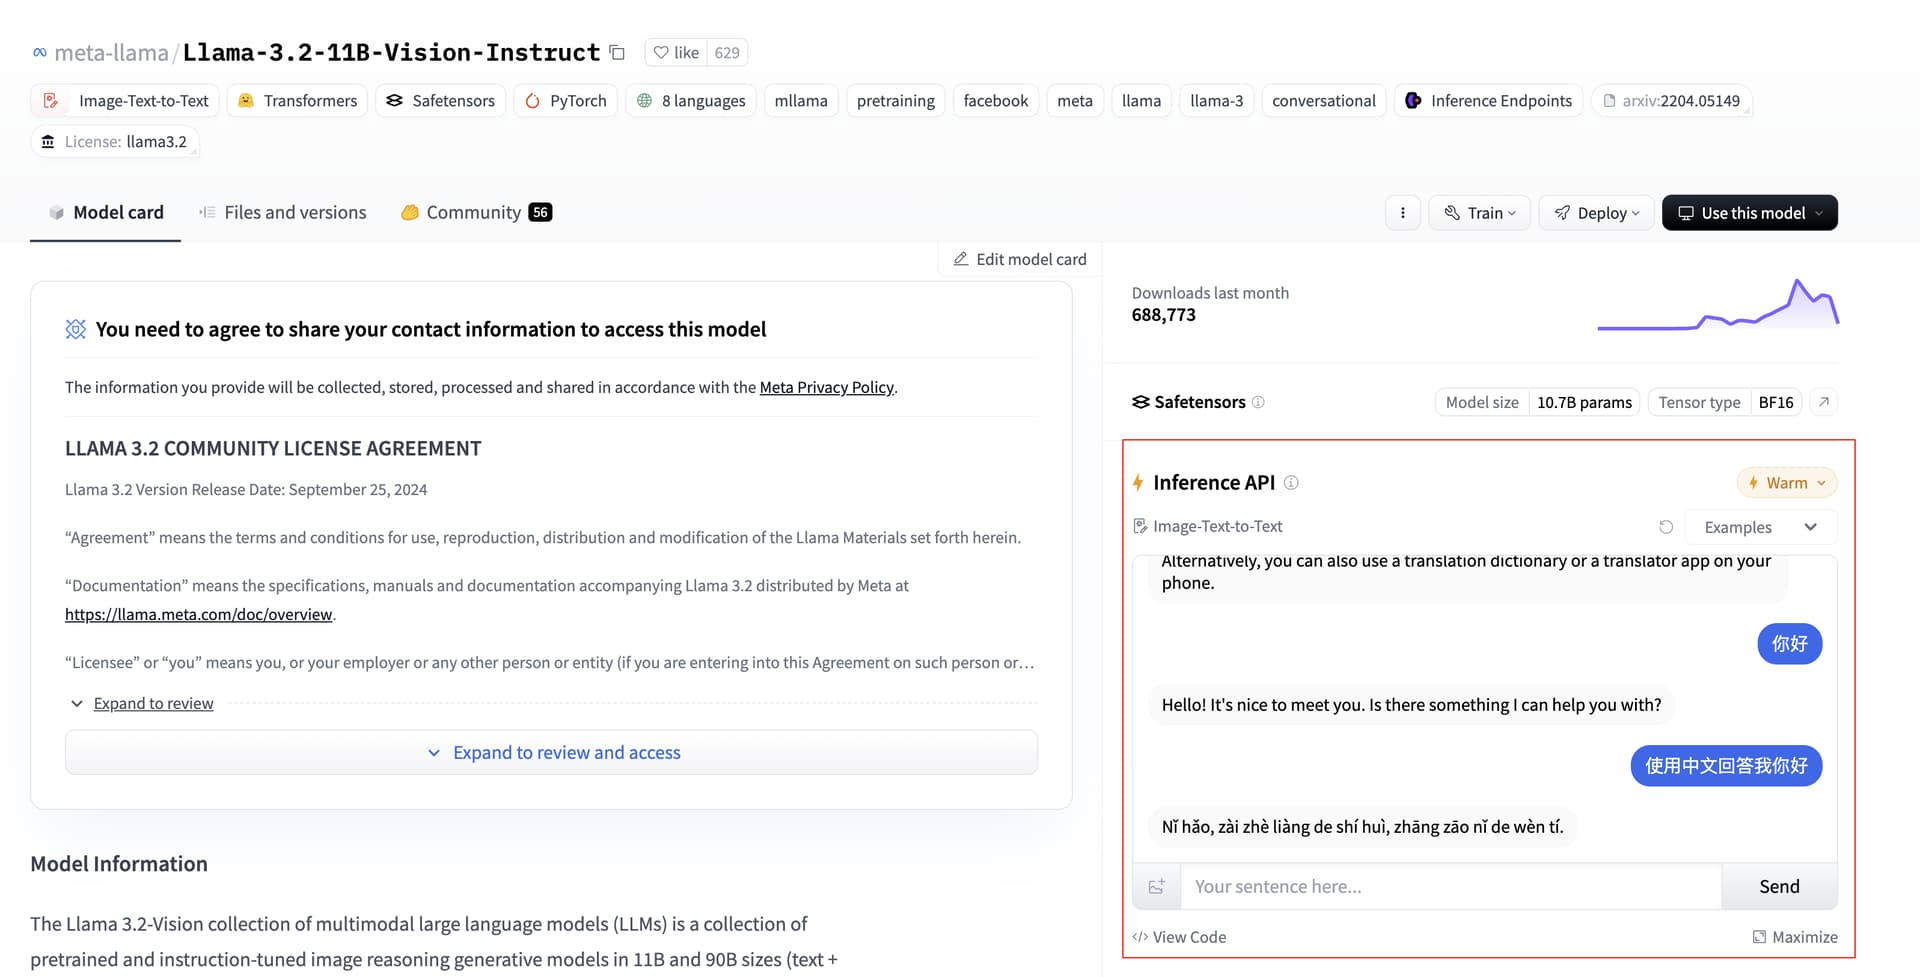Click the Expand to review link
The height and width of the screenshot is (977, 1920).
(153, 703)
